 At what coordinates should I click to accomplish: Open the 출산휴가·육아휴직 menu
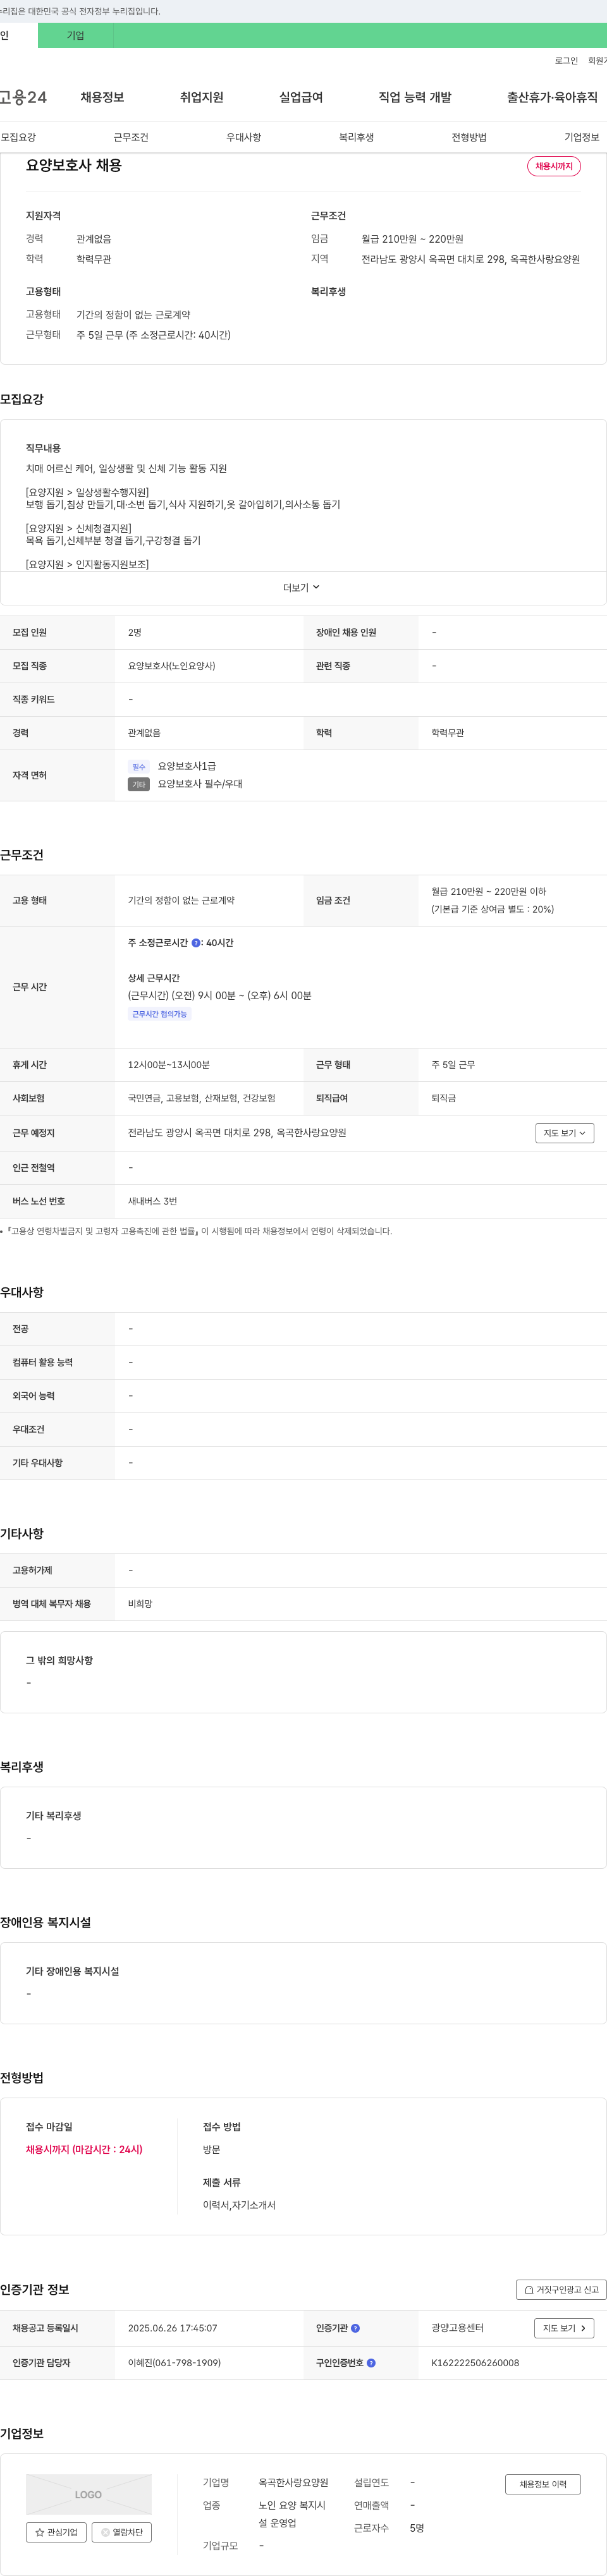click(552, 97)
